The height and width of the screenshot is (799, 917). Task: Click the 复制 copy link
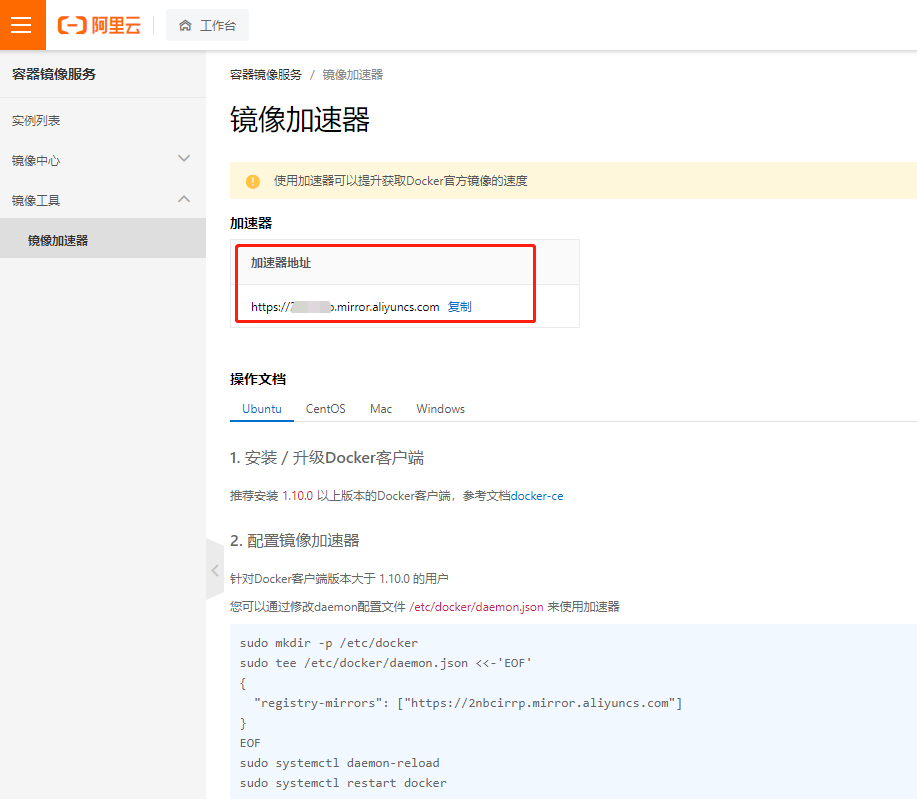coord(459,306)
